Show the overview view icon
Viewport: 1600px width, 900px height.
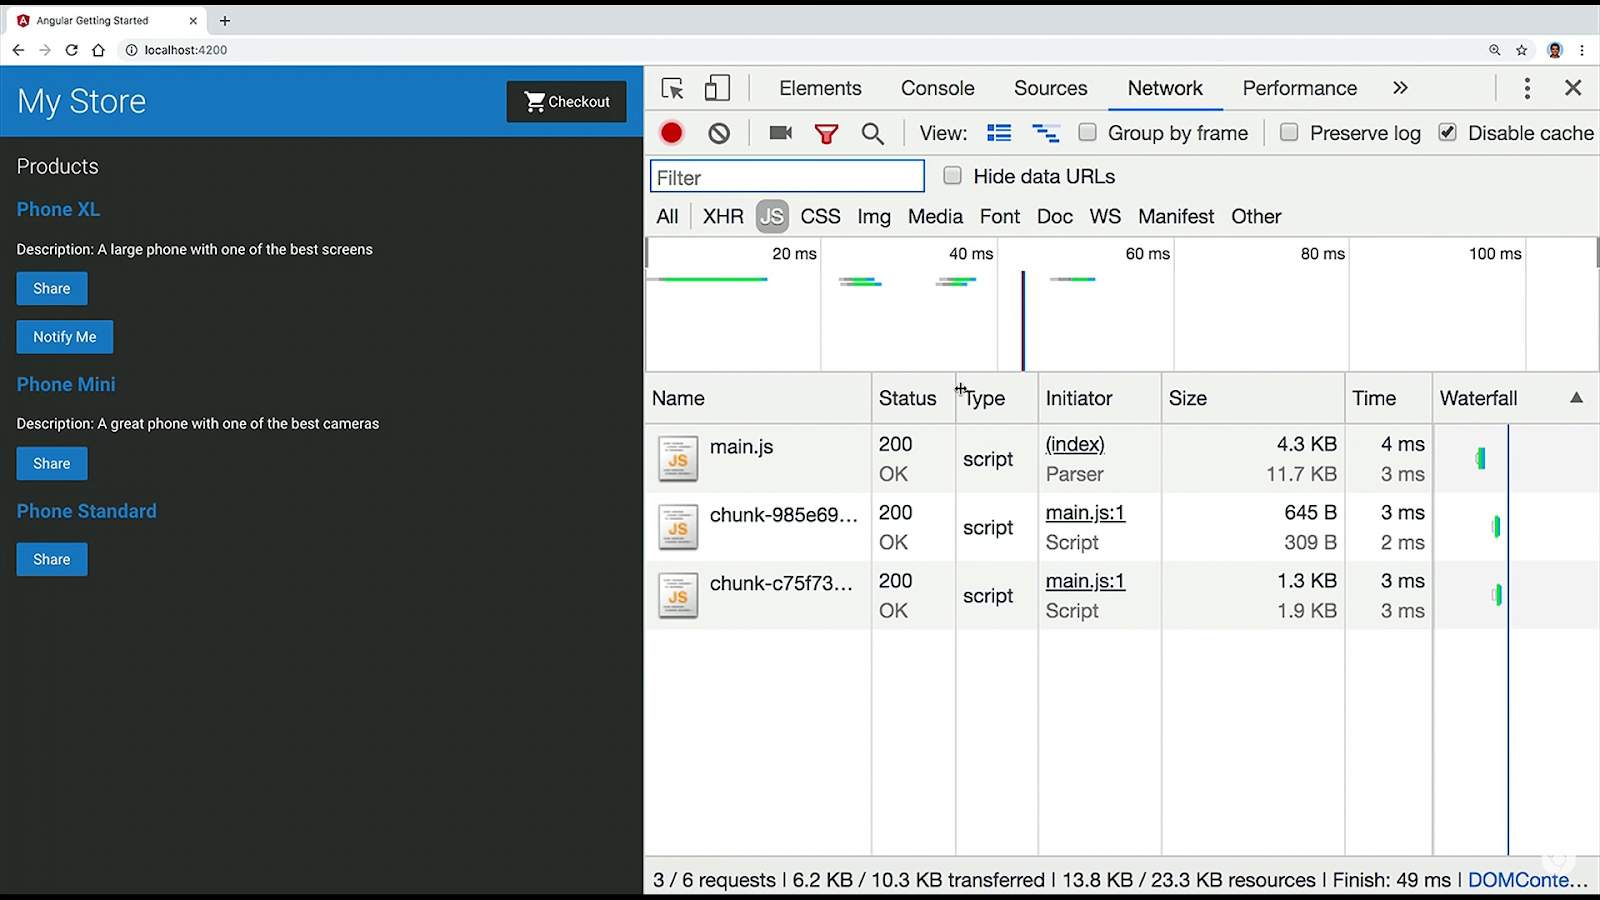click(x=1046, y=133)
